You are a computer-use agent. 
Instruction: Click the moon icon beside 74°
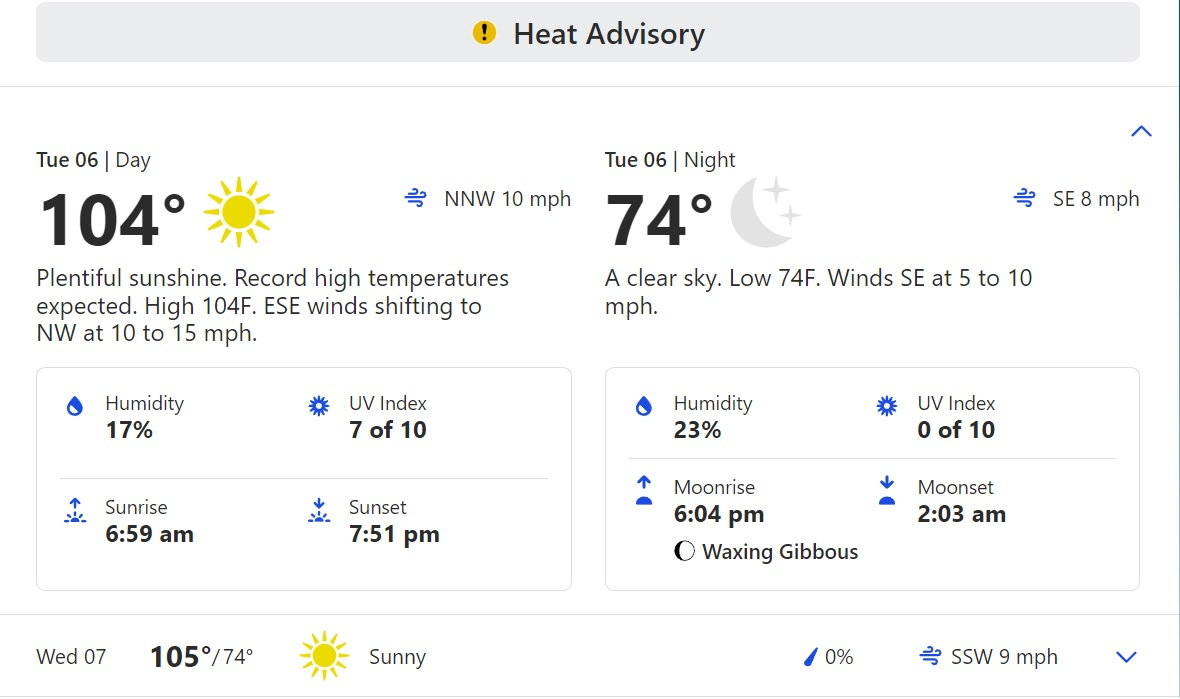click(x=765, y=212)
